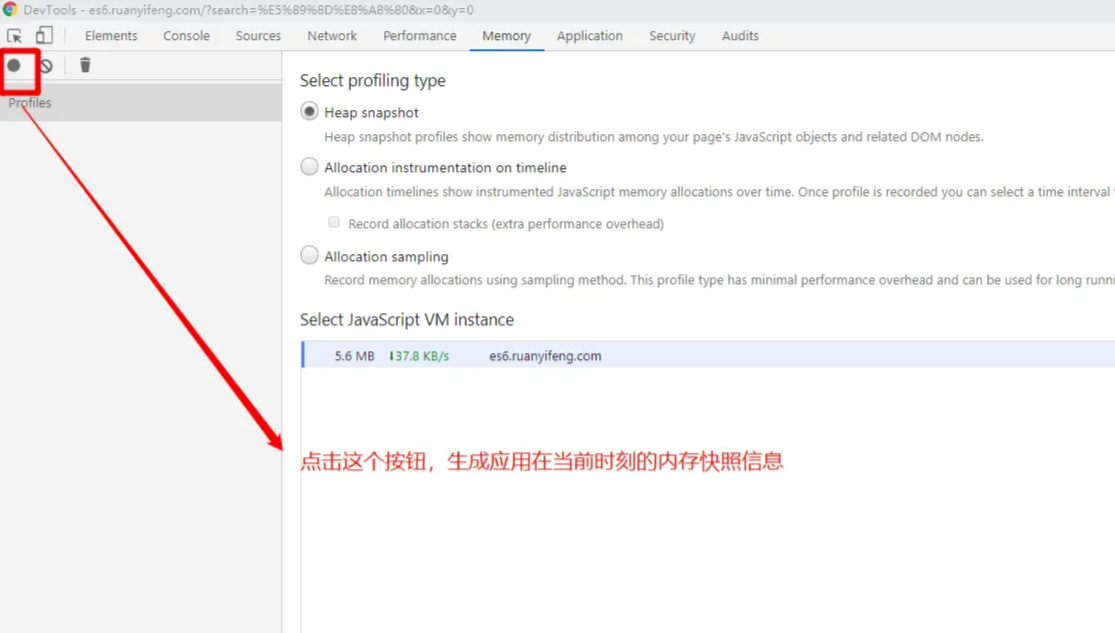
Task: Select the Allocation sampling radio button
Action: (309, 255)
